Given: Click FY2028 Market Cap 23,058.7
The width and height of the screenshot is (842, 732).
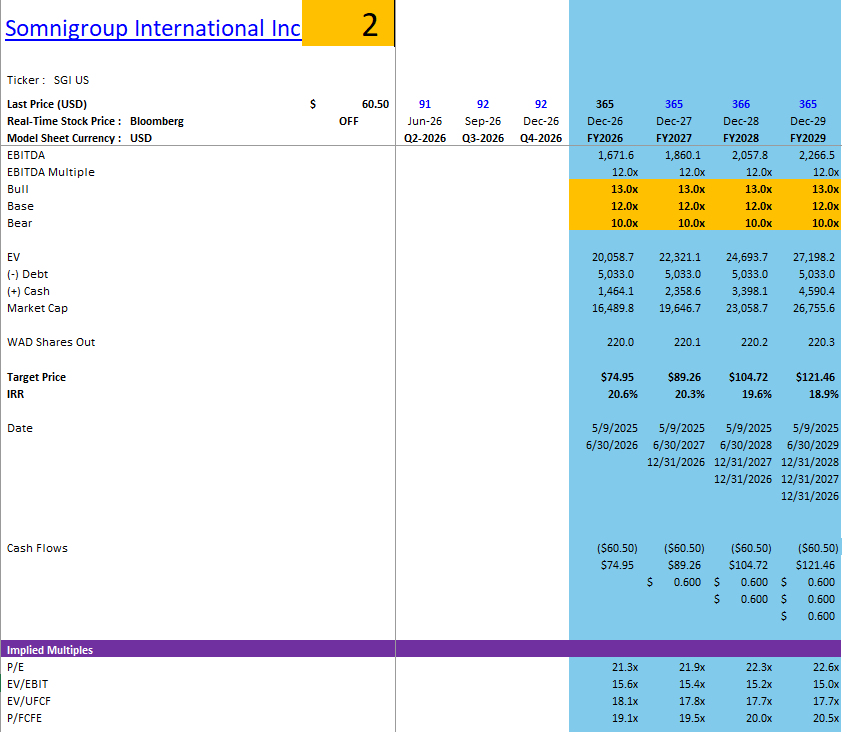Looking at the screenshot, I should click(x=747, y=308).
